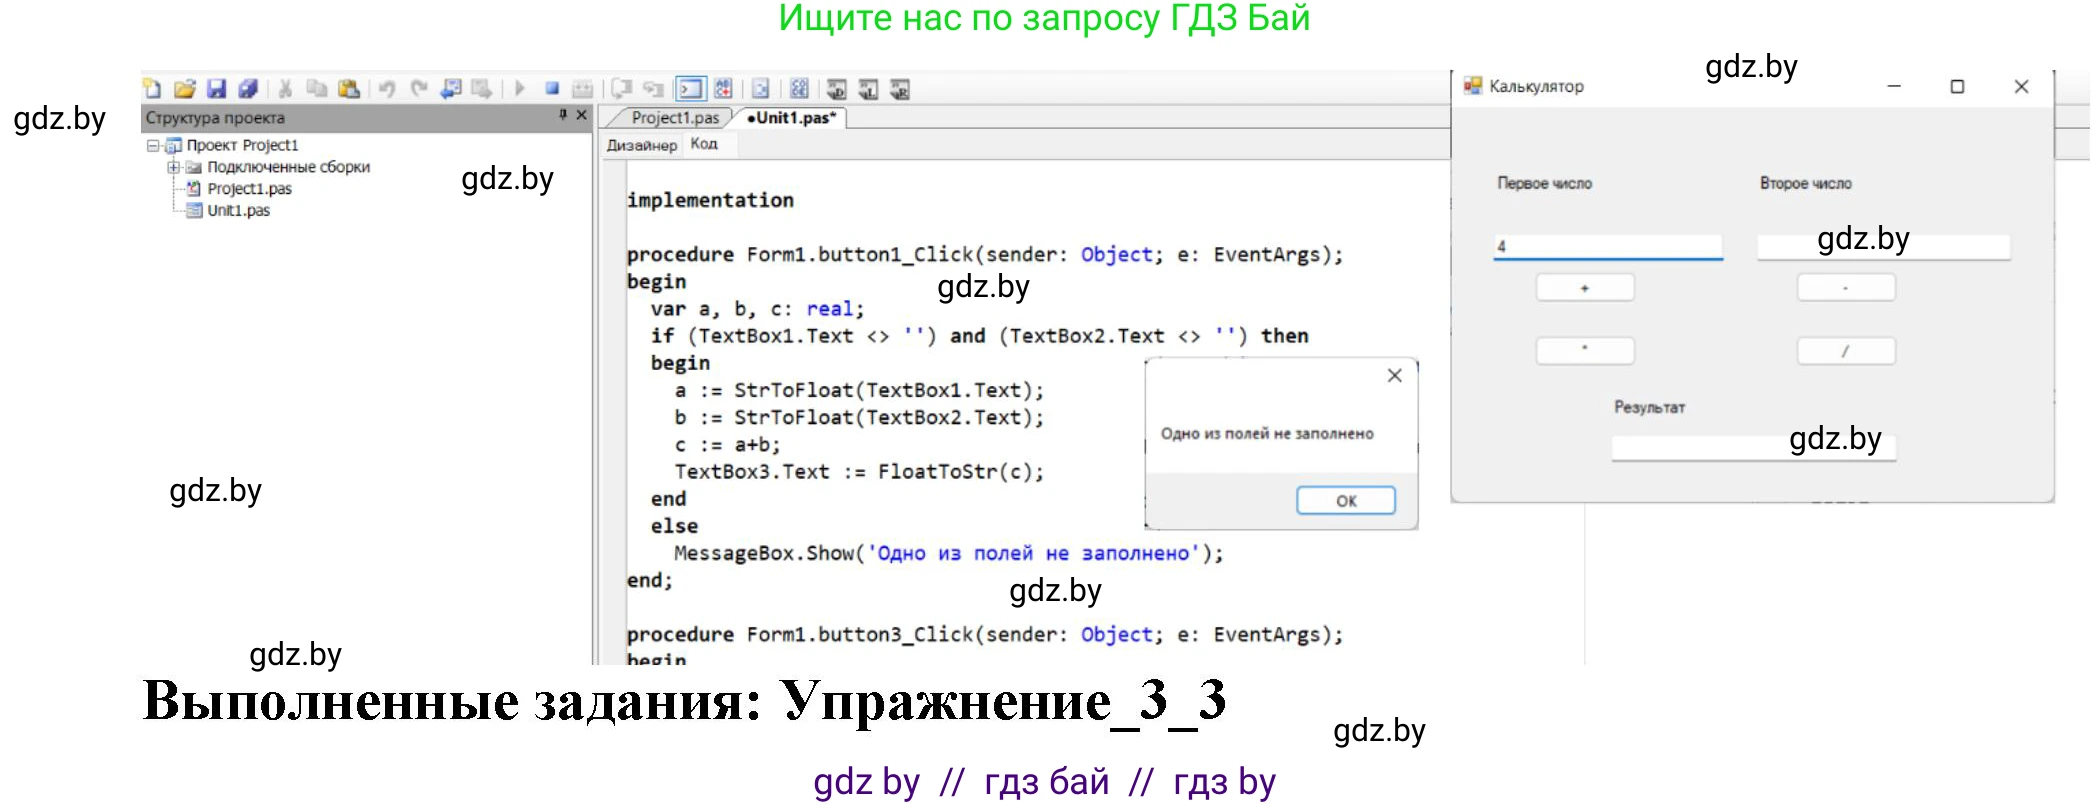The height and width of the screenshot is (805, 2092).
Task: Click the button3_Click procedure header
Action: coord(985,634)
